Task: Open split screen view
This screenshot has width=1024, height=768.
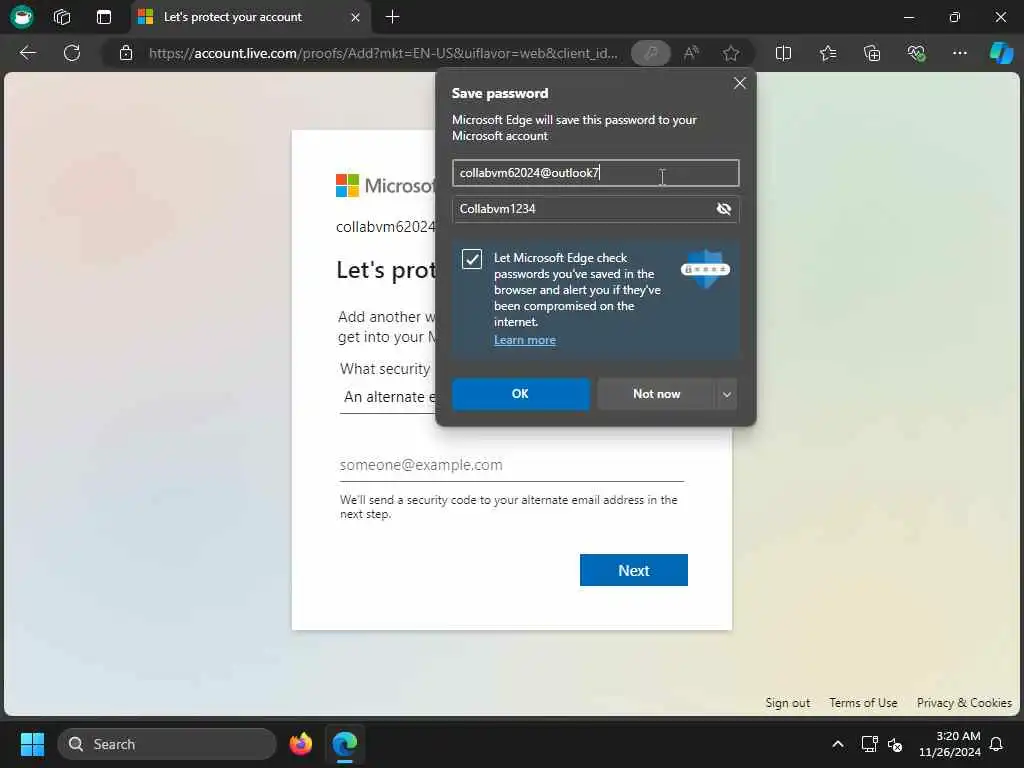Action: point(783,53)
